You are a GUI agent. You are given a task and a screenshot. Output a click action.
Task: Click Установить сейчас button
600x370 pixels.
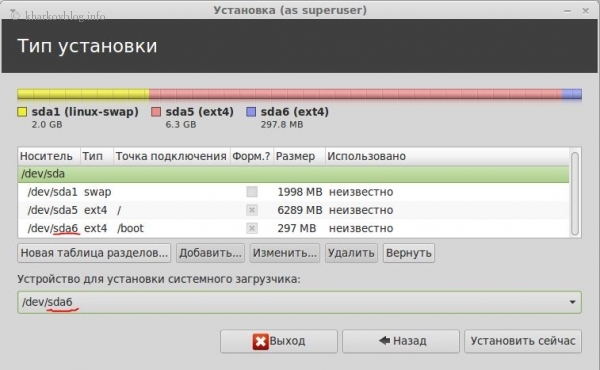click(x=523, y=341)
